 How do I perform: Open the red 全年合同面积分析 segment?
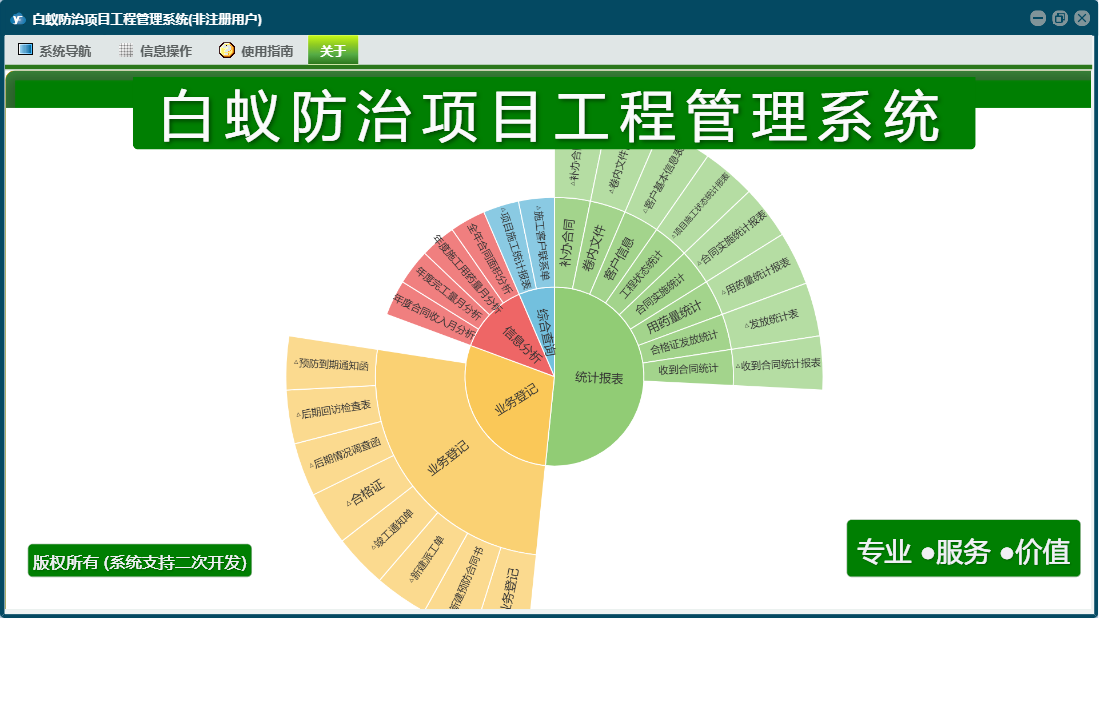click(491, 258)
